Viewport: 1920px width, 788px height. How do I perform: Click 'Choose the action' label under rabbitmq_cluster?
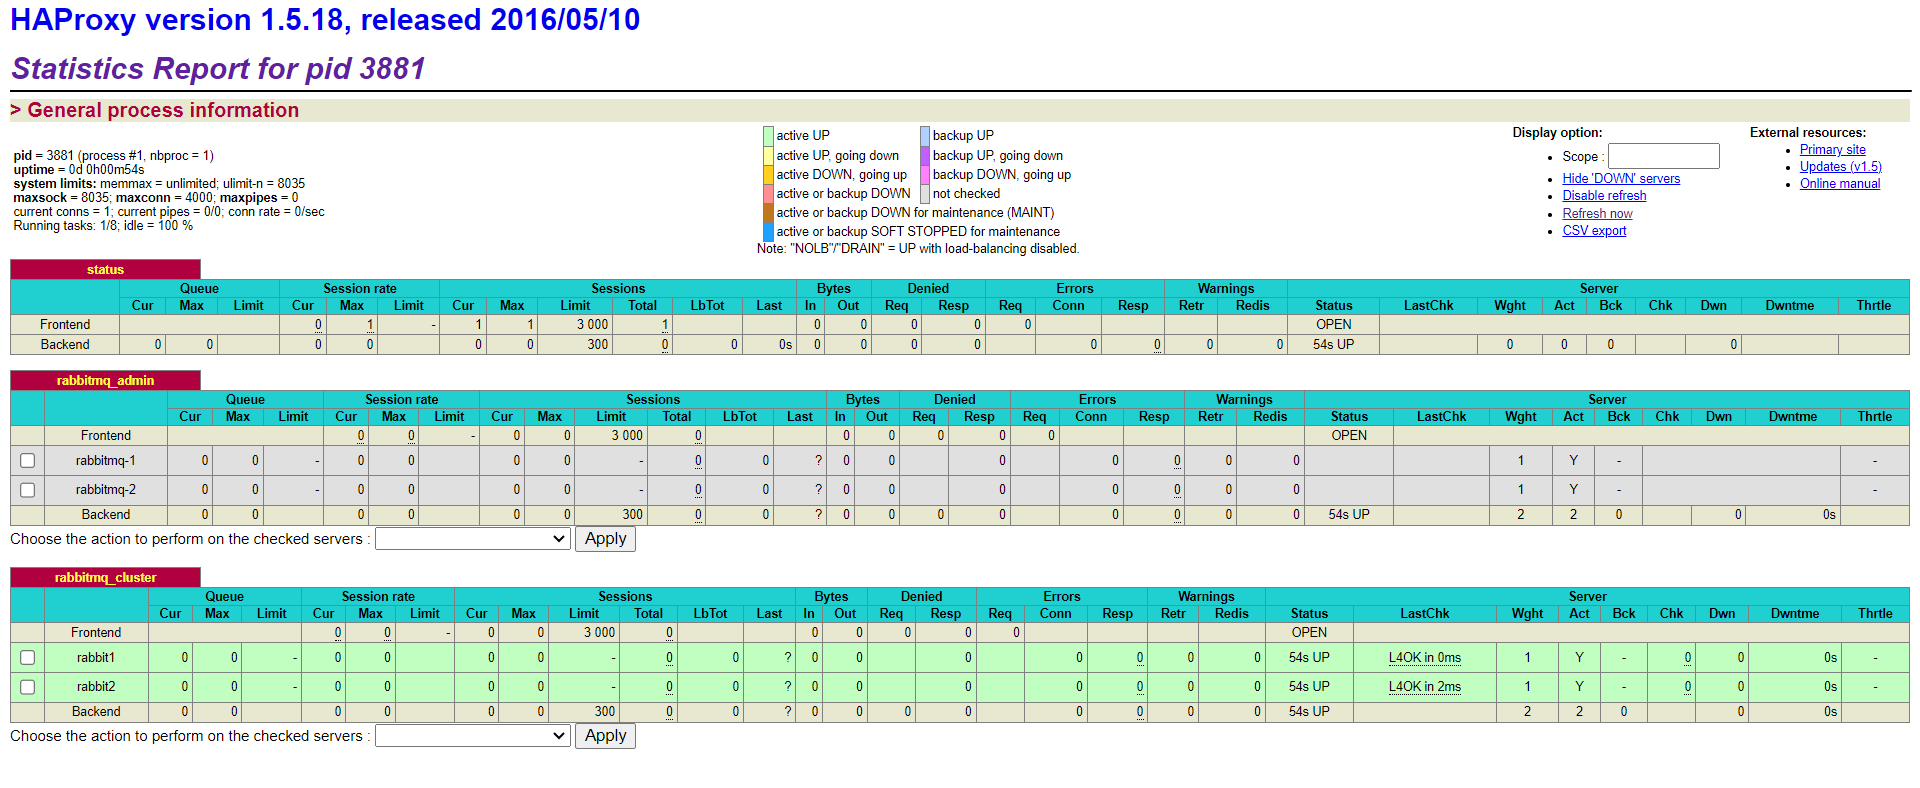[190, 736]
